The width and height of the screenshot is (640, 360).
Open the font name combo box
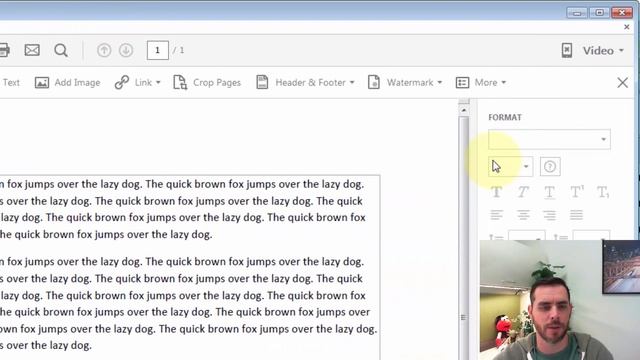click(x=549, y=140)
